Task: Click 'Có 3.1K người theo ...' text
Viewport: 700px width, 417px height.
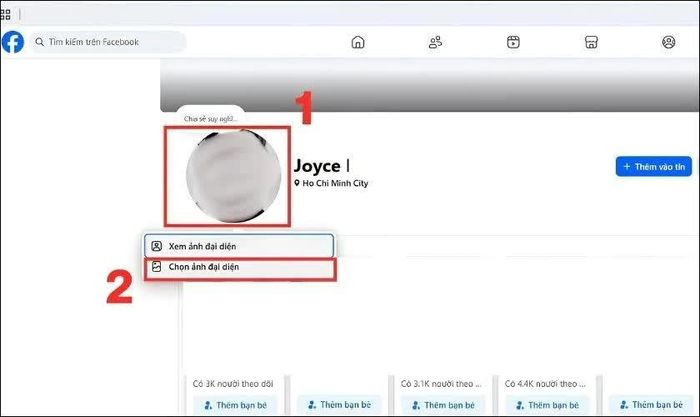Action: 441,384
